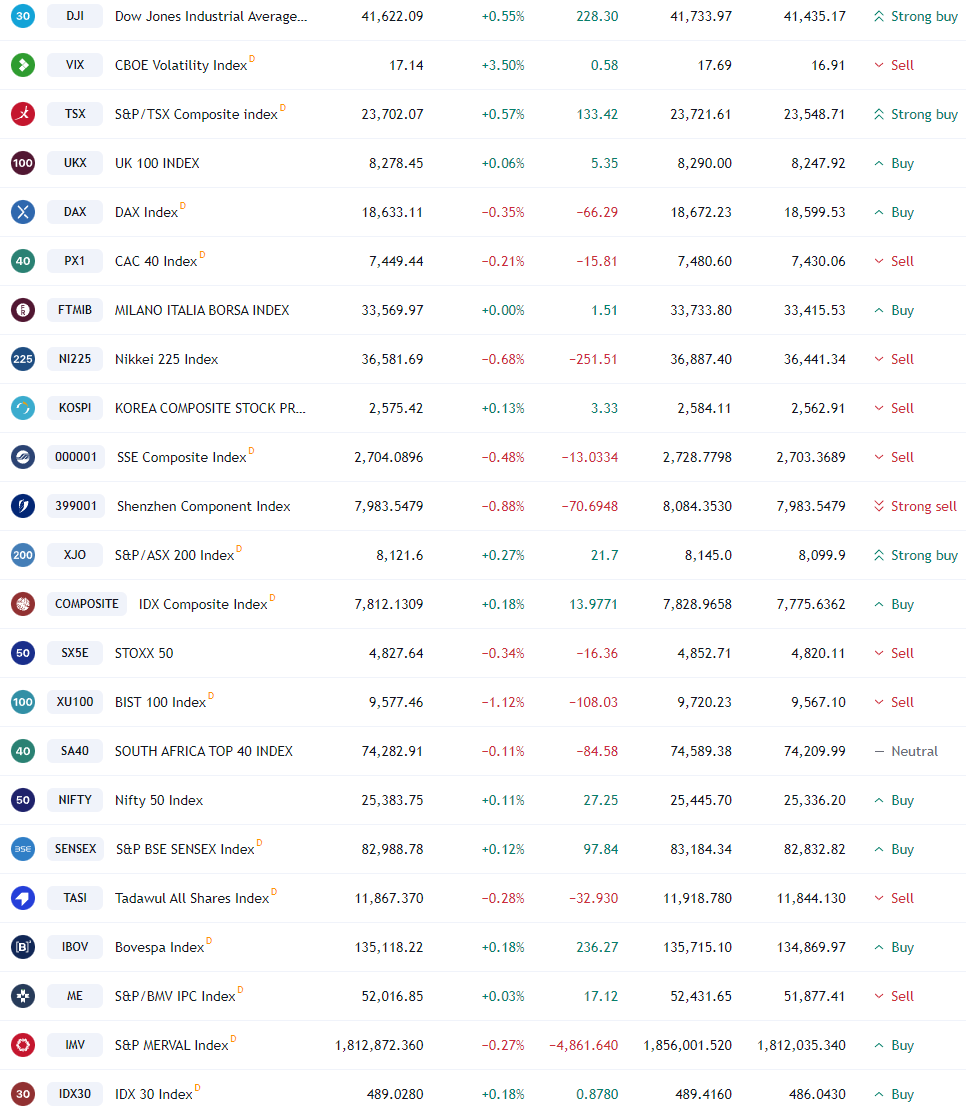Click the TSX red logo icon
This screenshot has height=1107, width=966.
(x=23, y=114)
